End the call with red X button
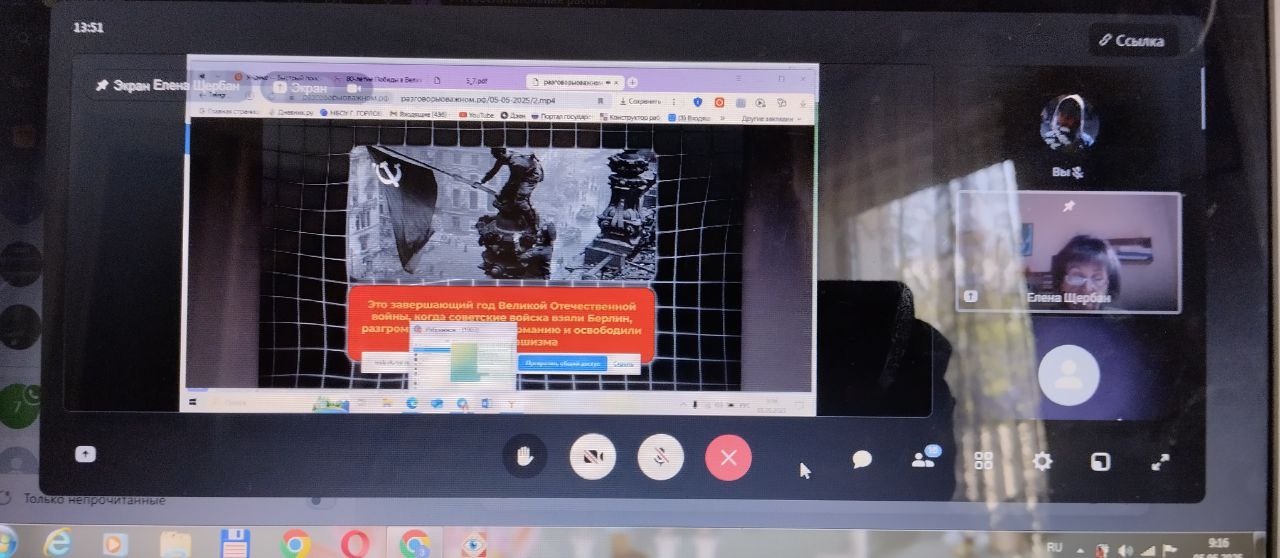The width and height of the screenshot is (1280, 558). tap(728, 457)
